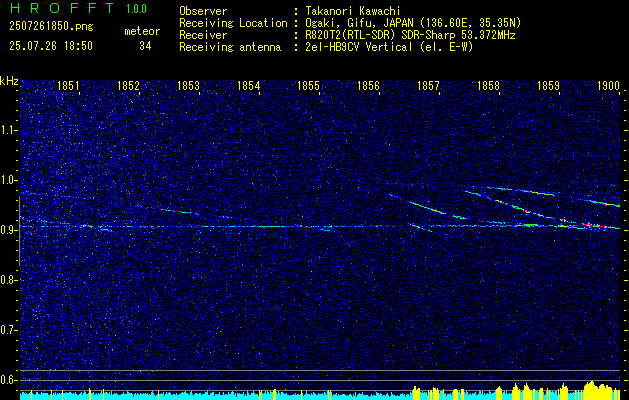Image resolution: width=629 pixels, height=400 pixels.
Task: Click the 1.1 kHz axis label
Action: pos(7,130)
